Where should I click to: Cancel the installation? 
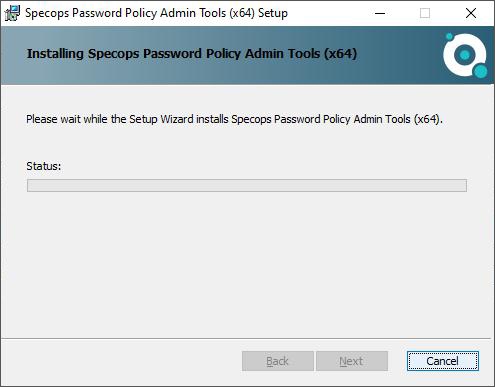click(443, 361)
